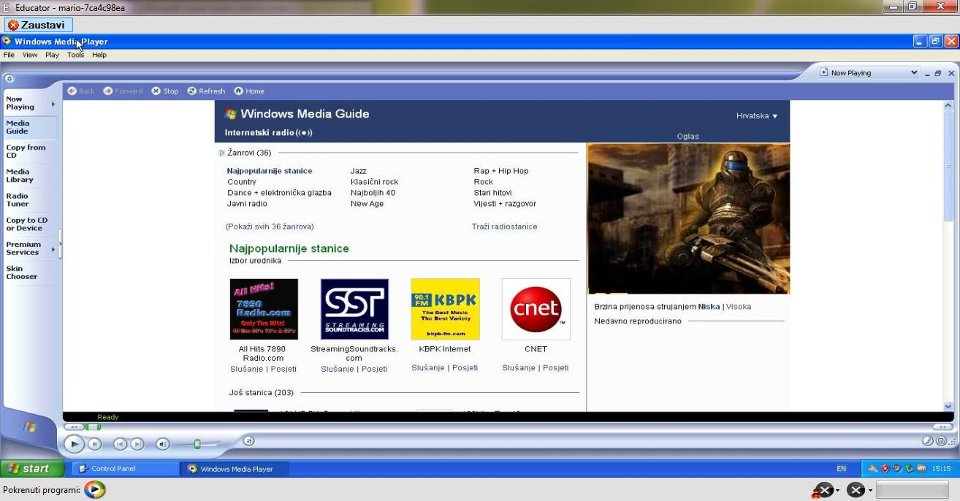Open the View menu

click(x=30, y=55)
